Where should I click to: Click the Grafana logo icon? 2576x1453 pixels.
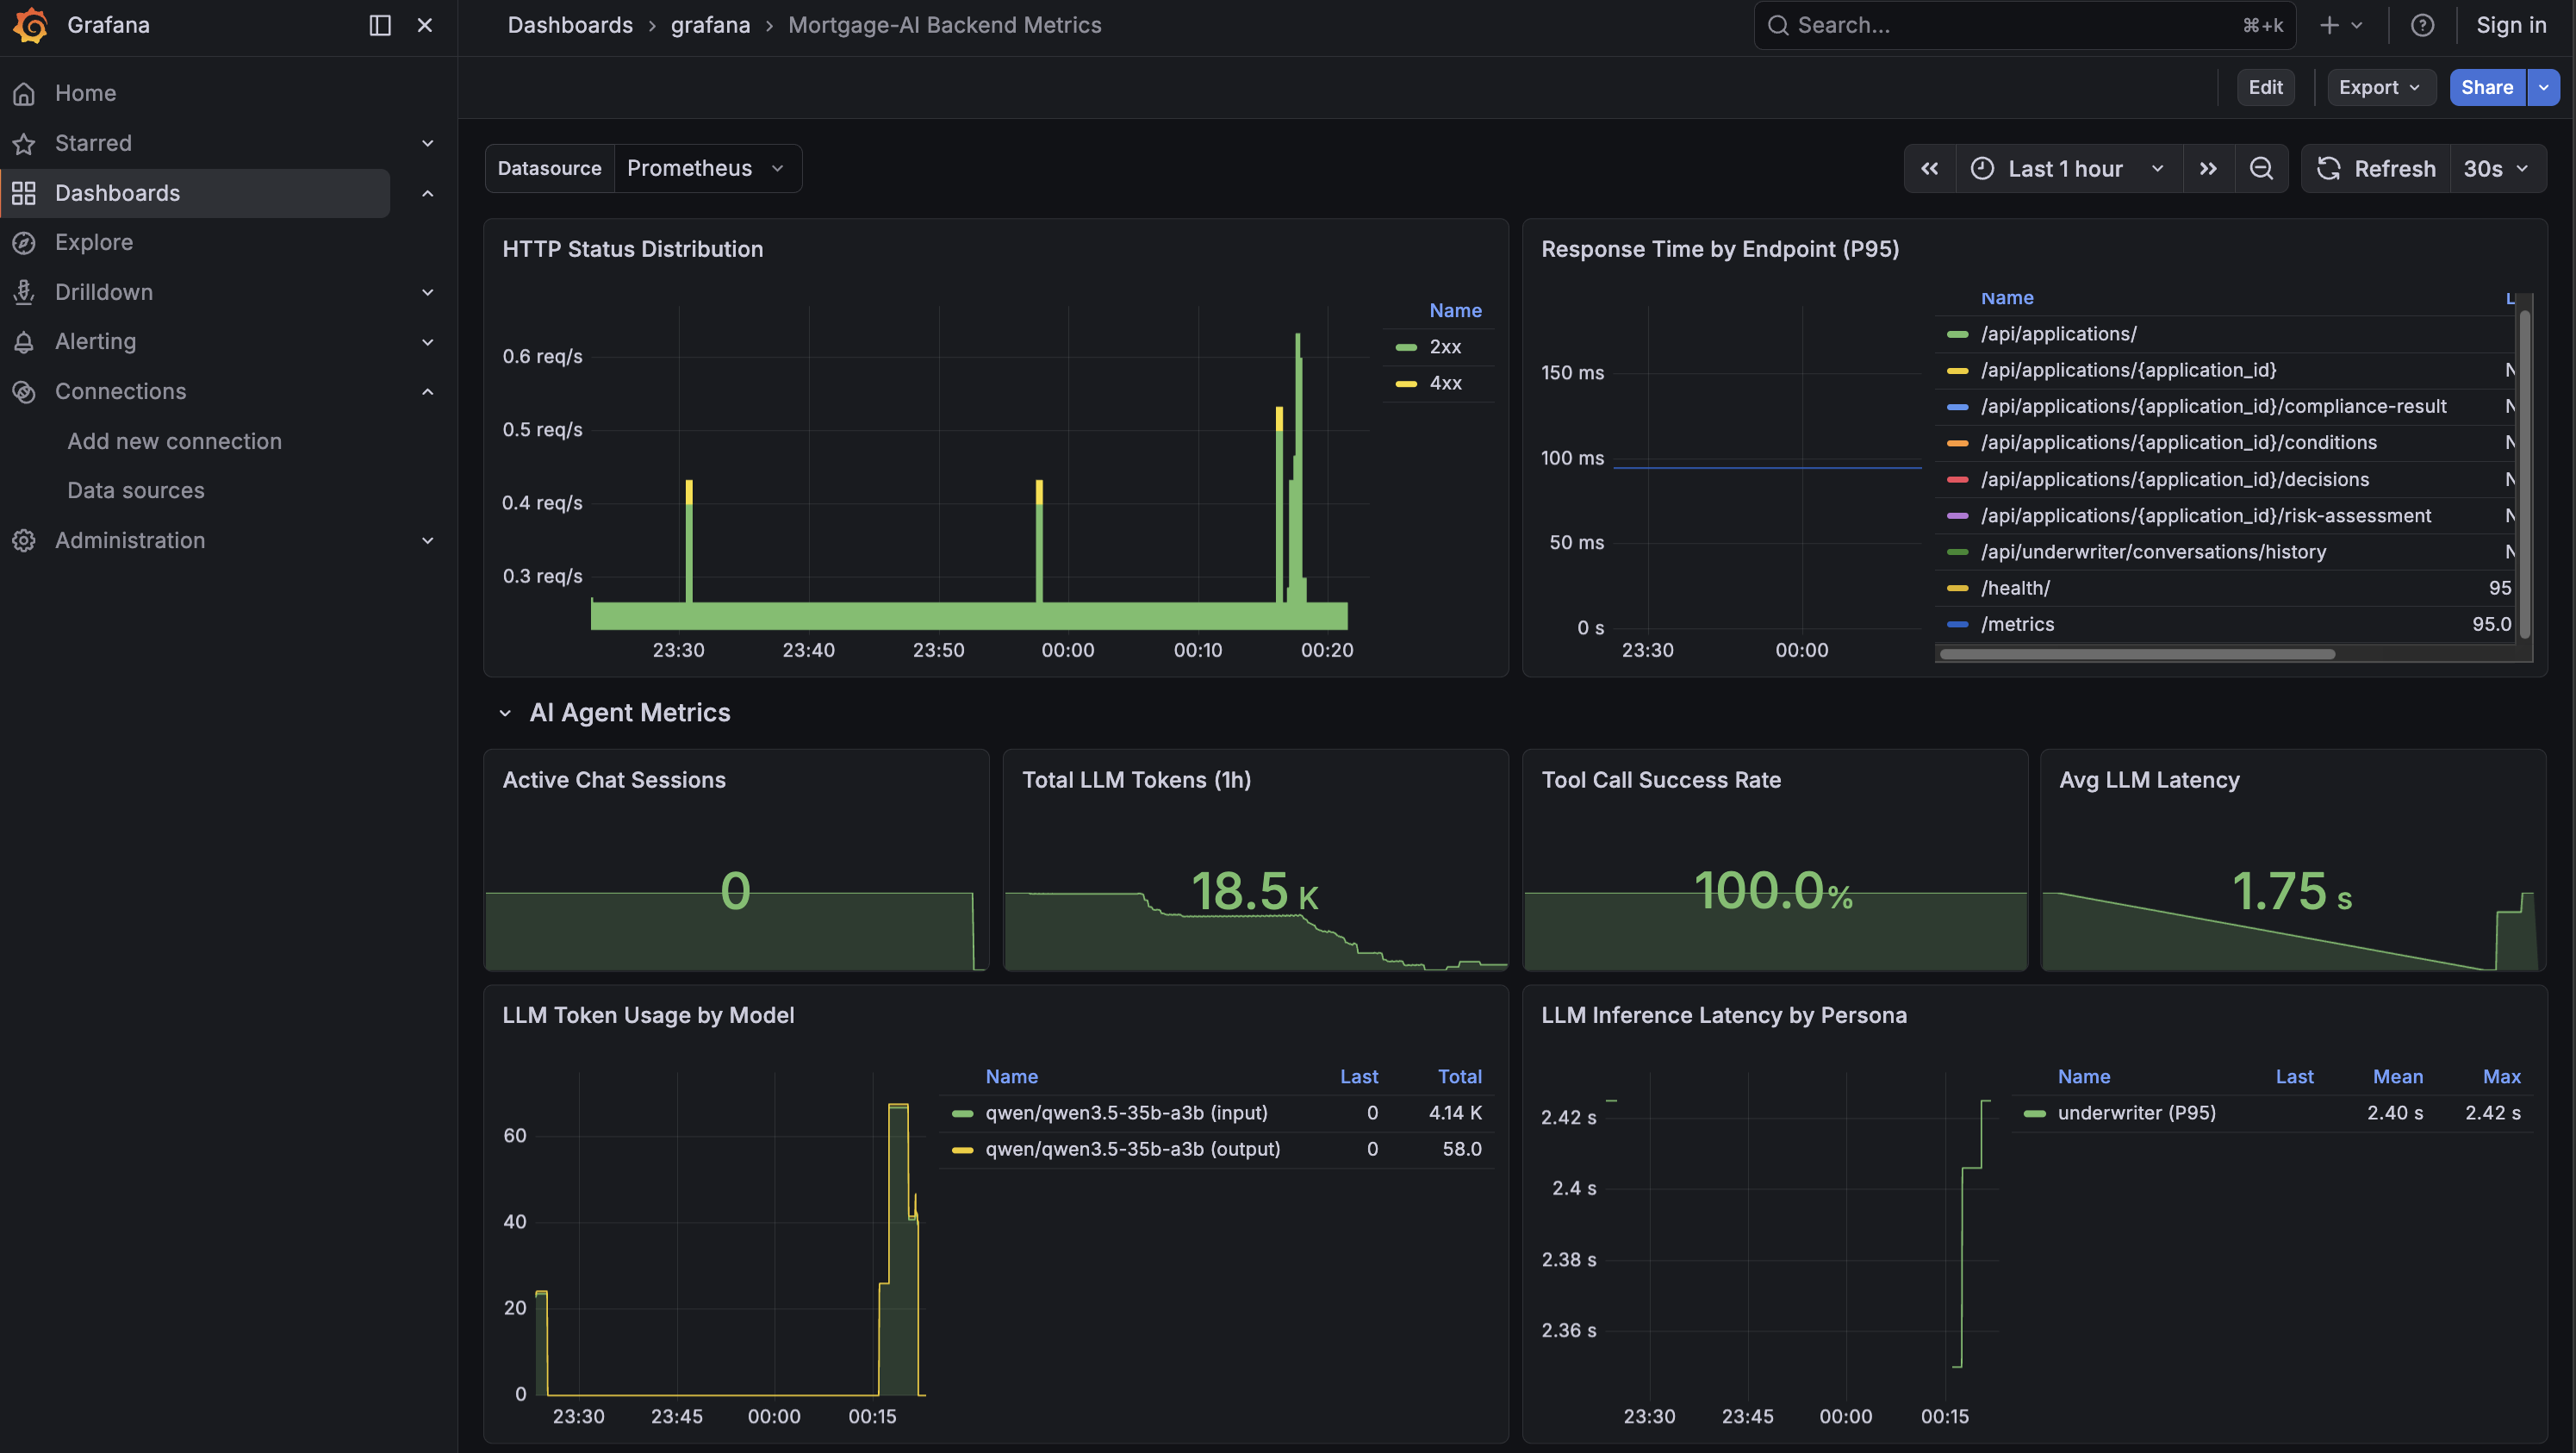[x=31, y=25]
